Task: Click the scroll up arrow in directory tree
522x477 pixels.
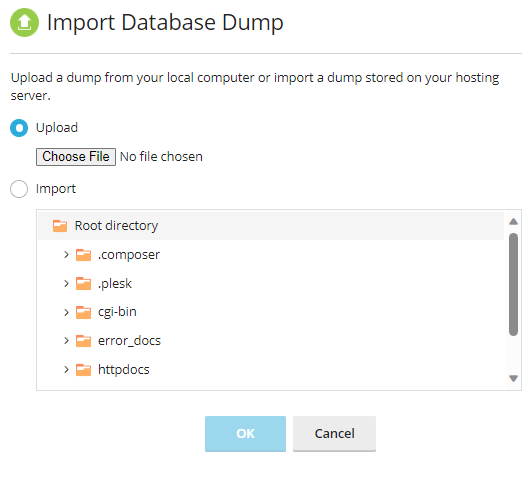Action: [x=514, y=222]
